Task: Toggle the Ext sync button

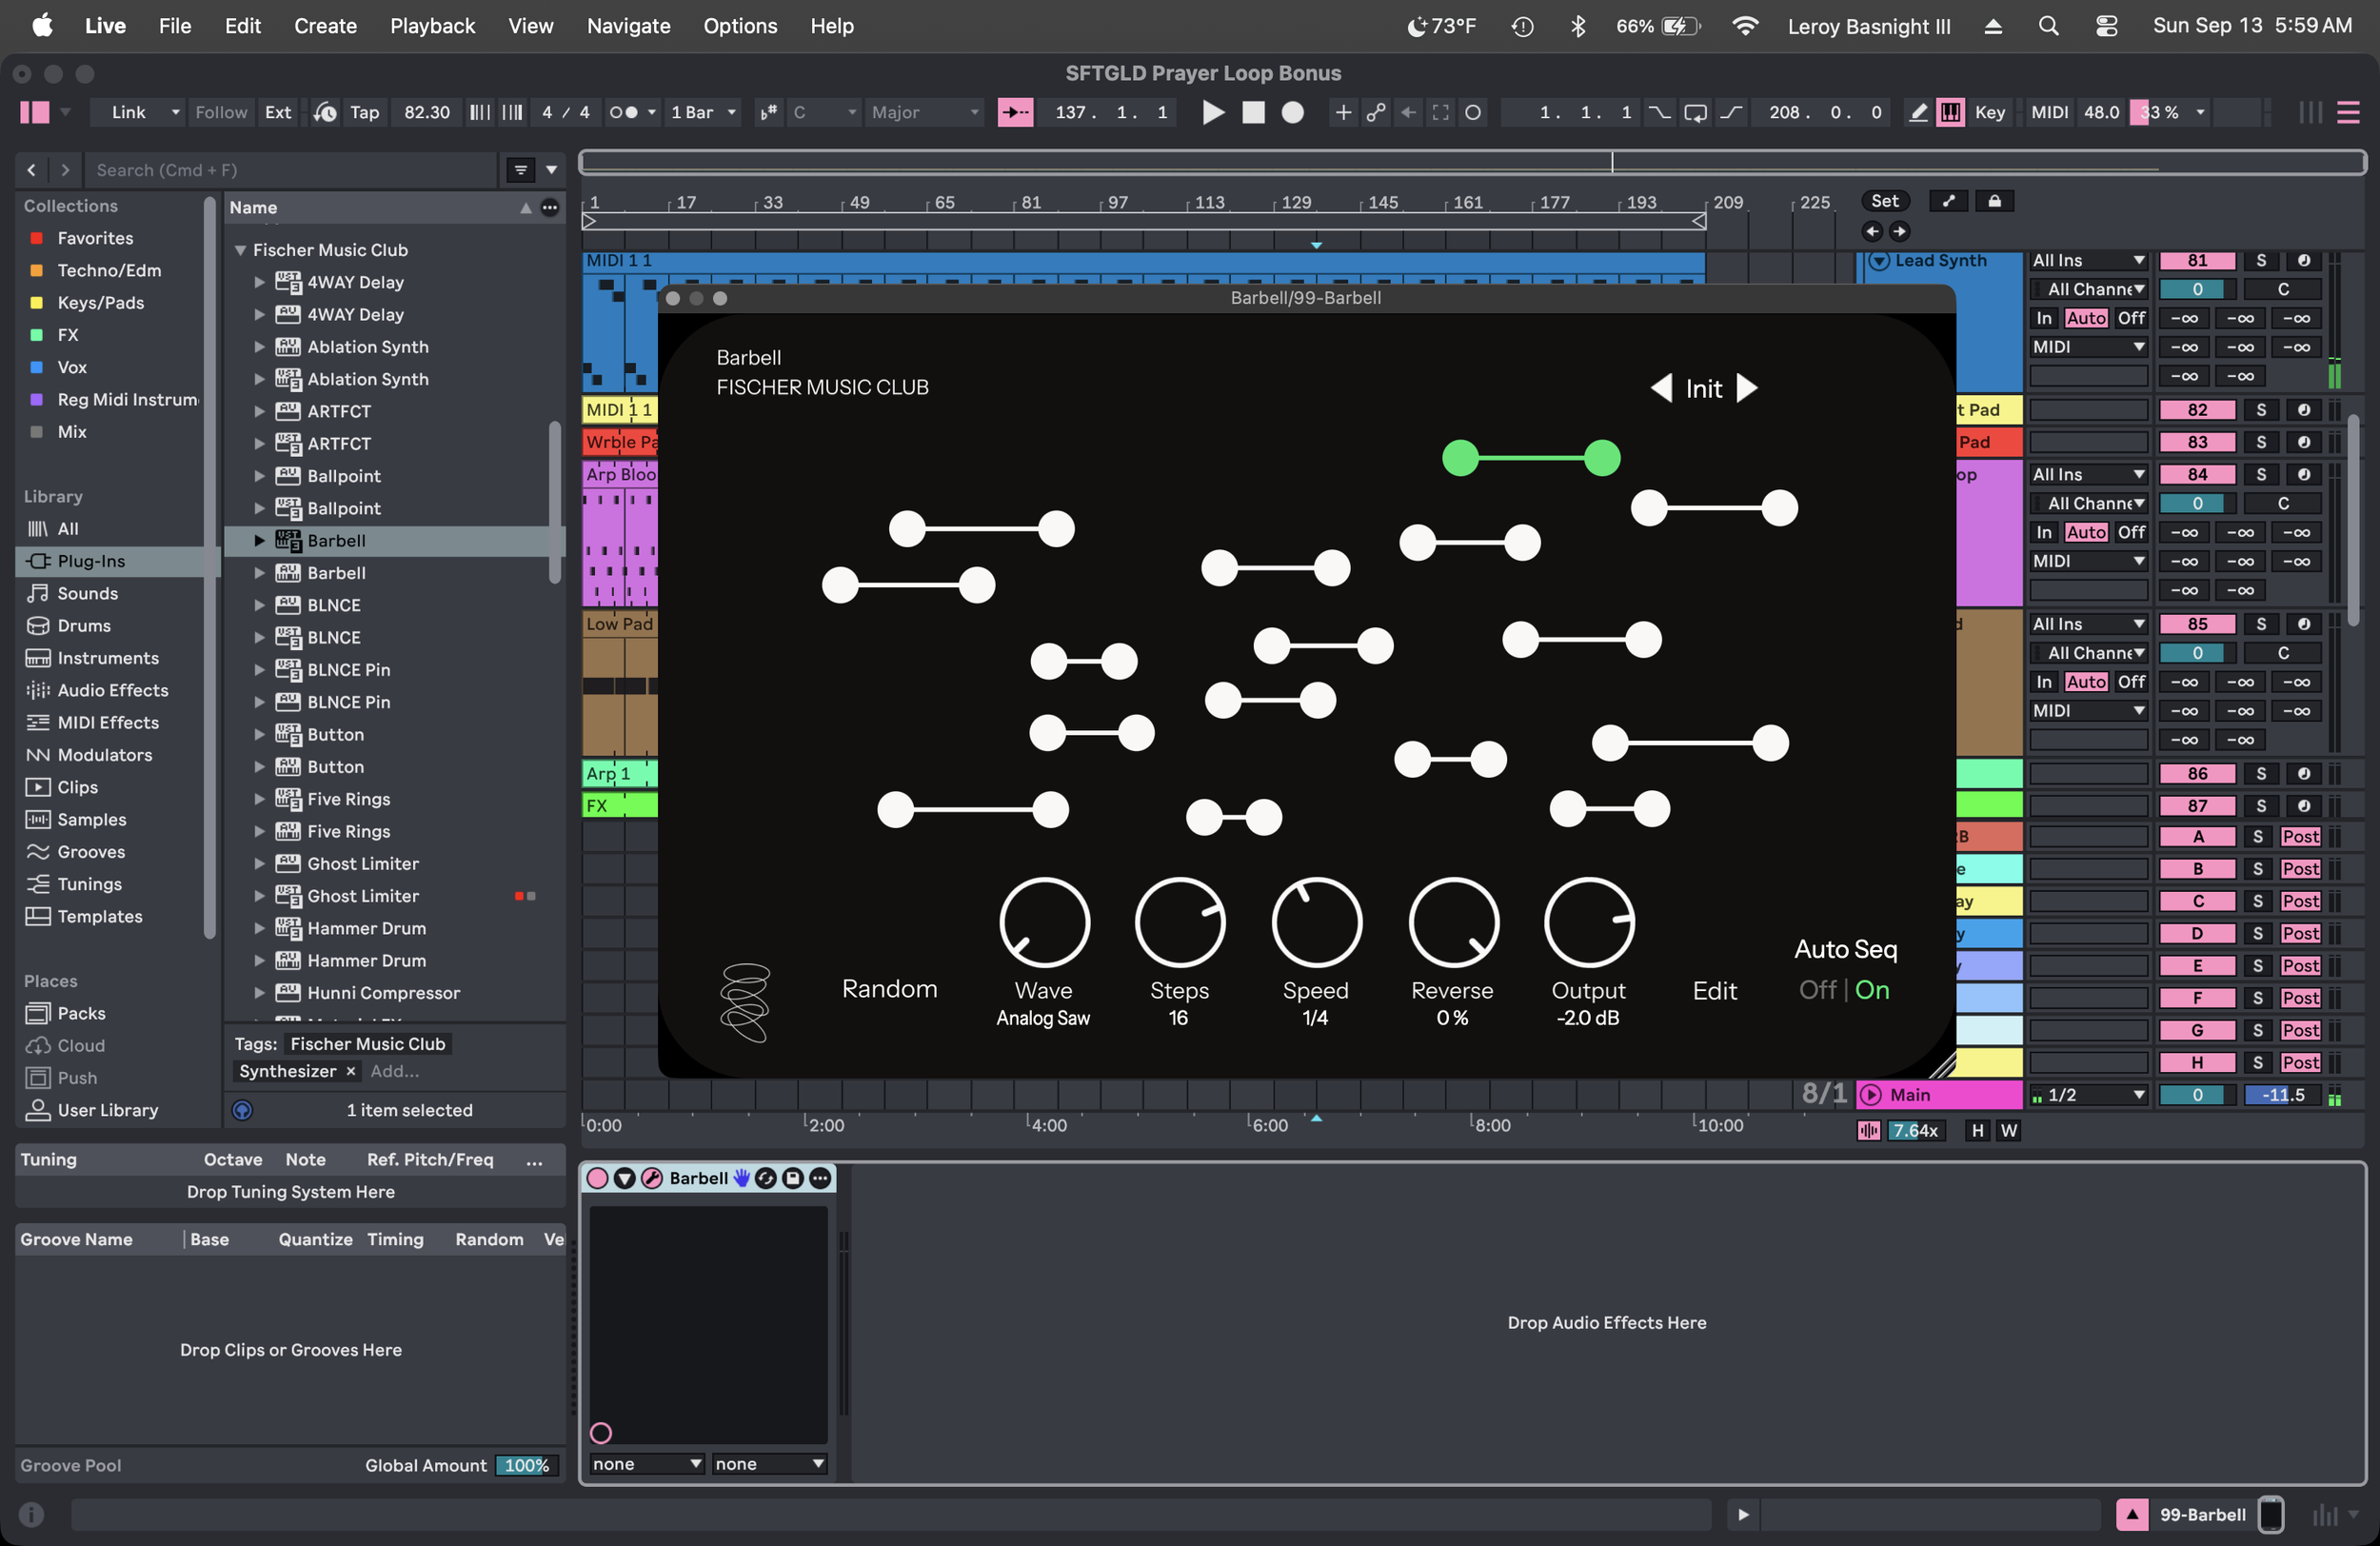Action: (278, 113)
